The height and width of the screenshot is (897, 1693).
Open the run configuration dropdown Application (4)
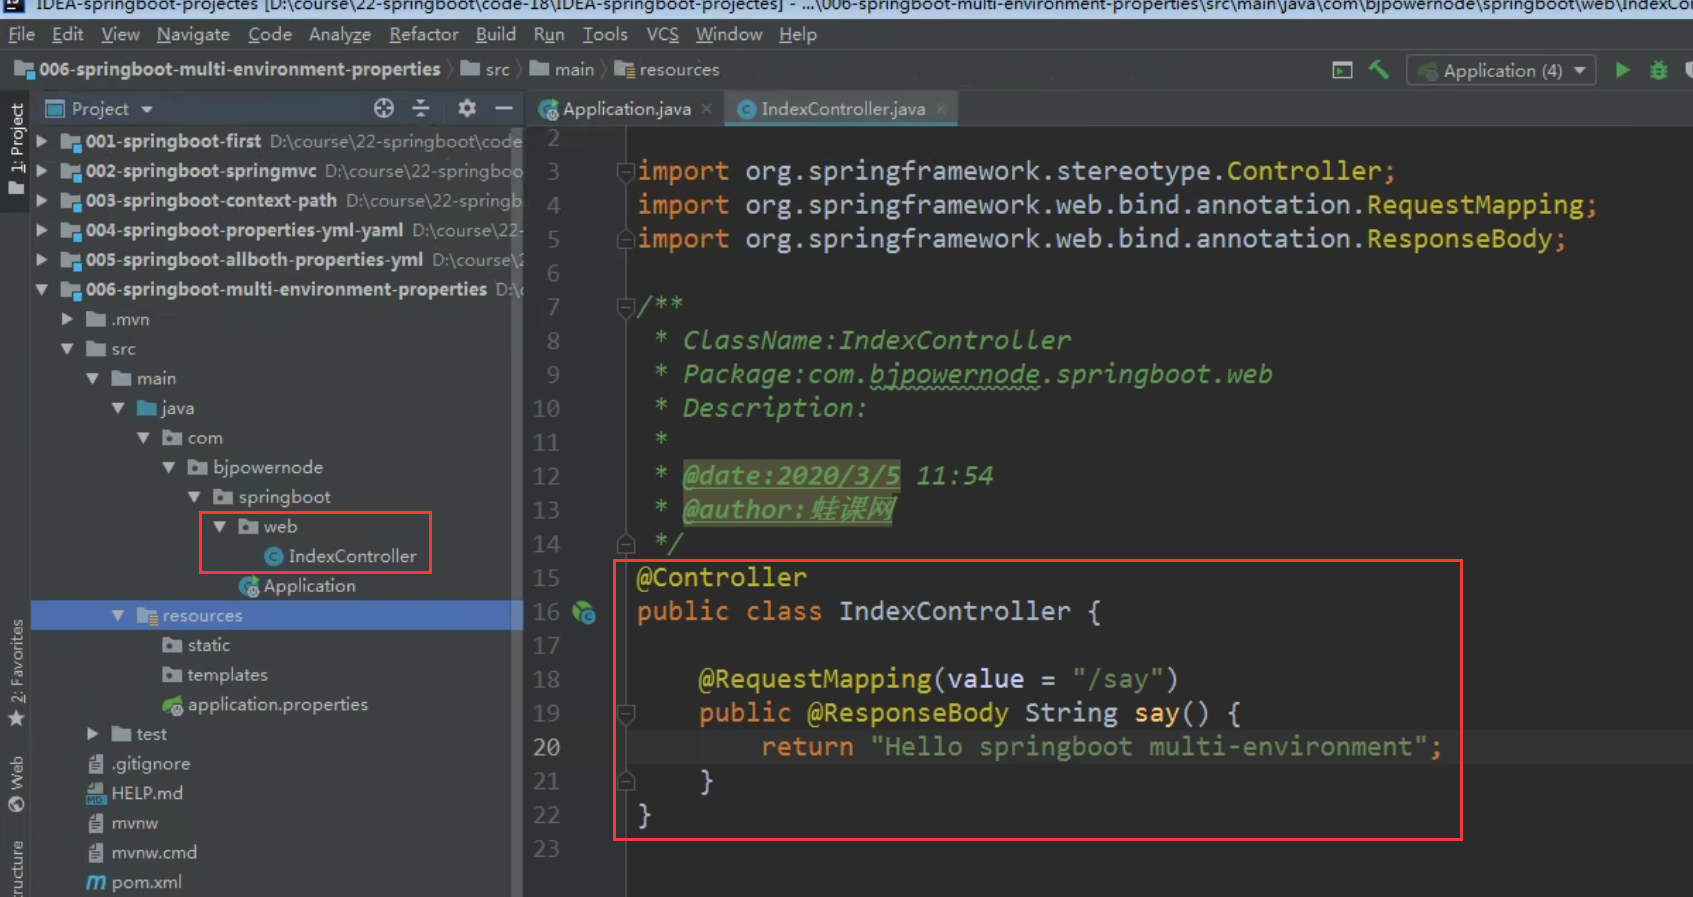[1501, 70]
